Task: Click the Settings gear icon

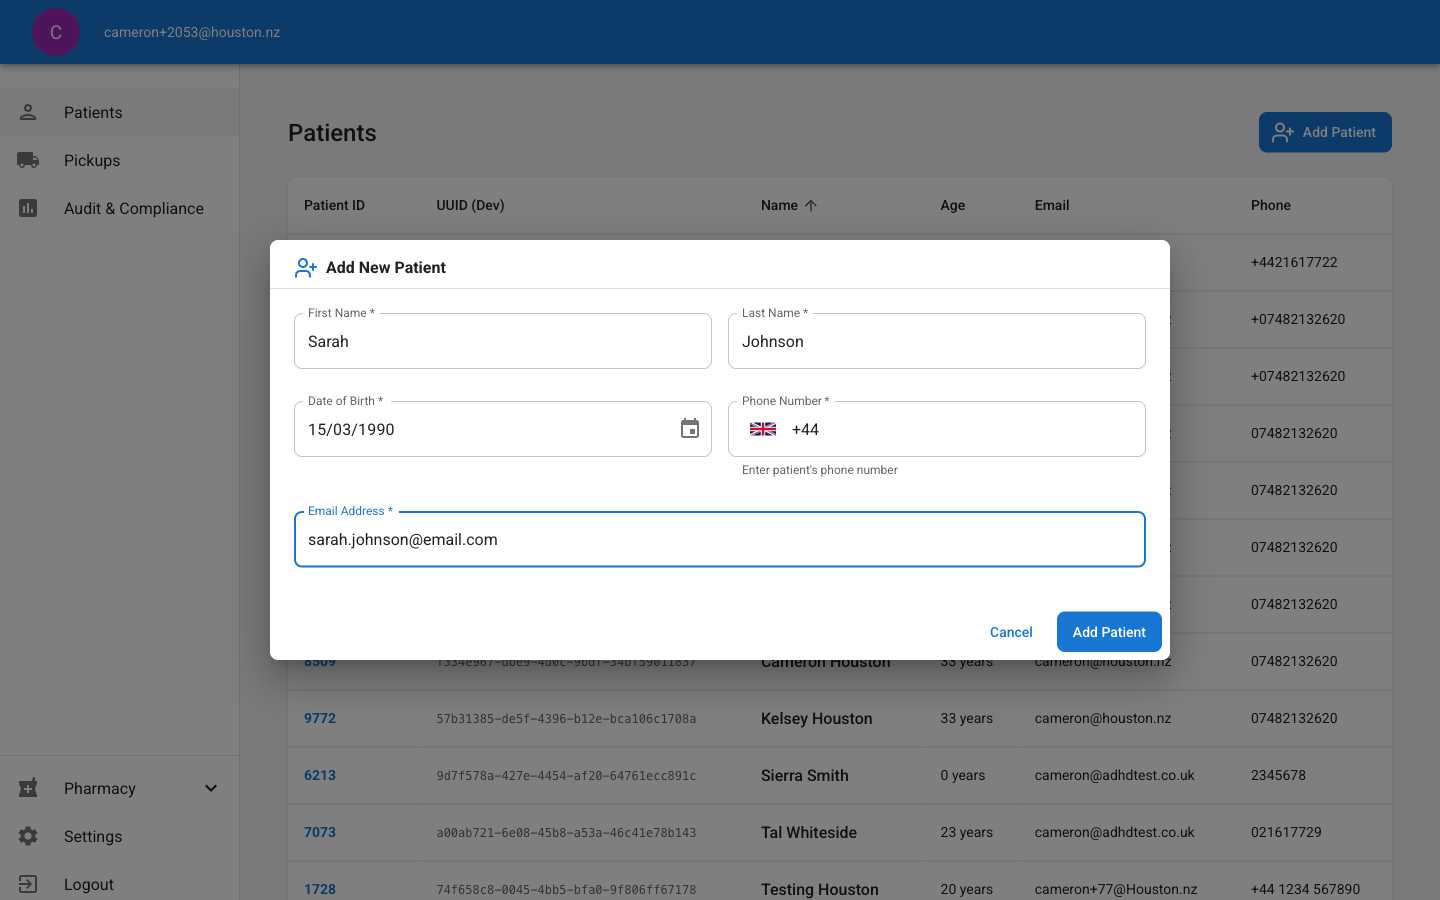Action: (x=28, y=836)
